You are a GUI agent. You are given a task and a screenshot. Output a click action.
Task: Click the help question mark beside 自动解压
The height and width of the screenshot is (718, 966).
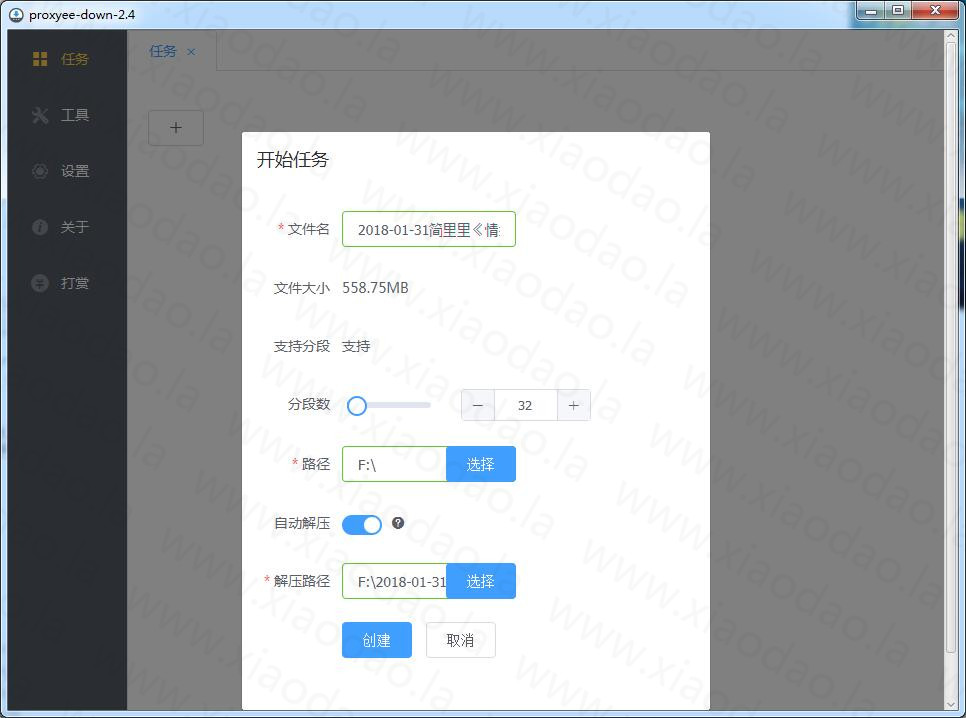click(398, 523)
